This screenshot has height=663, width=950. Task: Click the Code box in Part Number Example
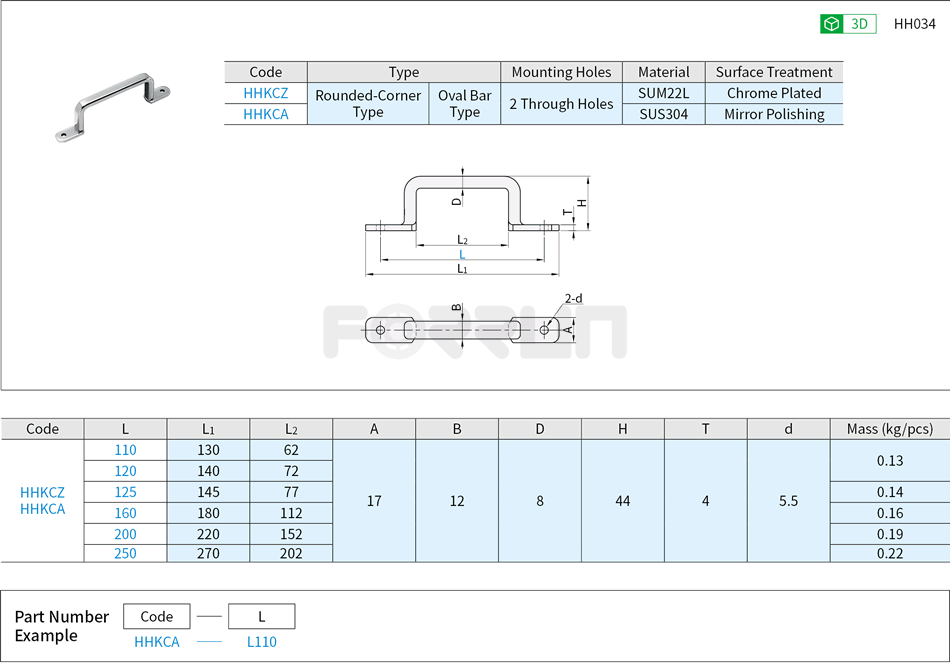click(156, 616)
